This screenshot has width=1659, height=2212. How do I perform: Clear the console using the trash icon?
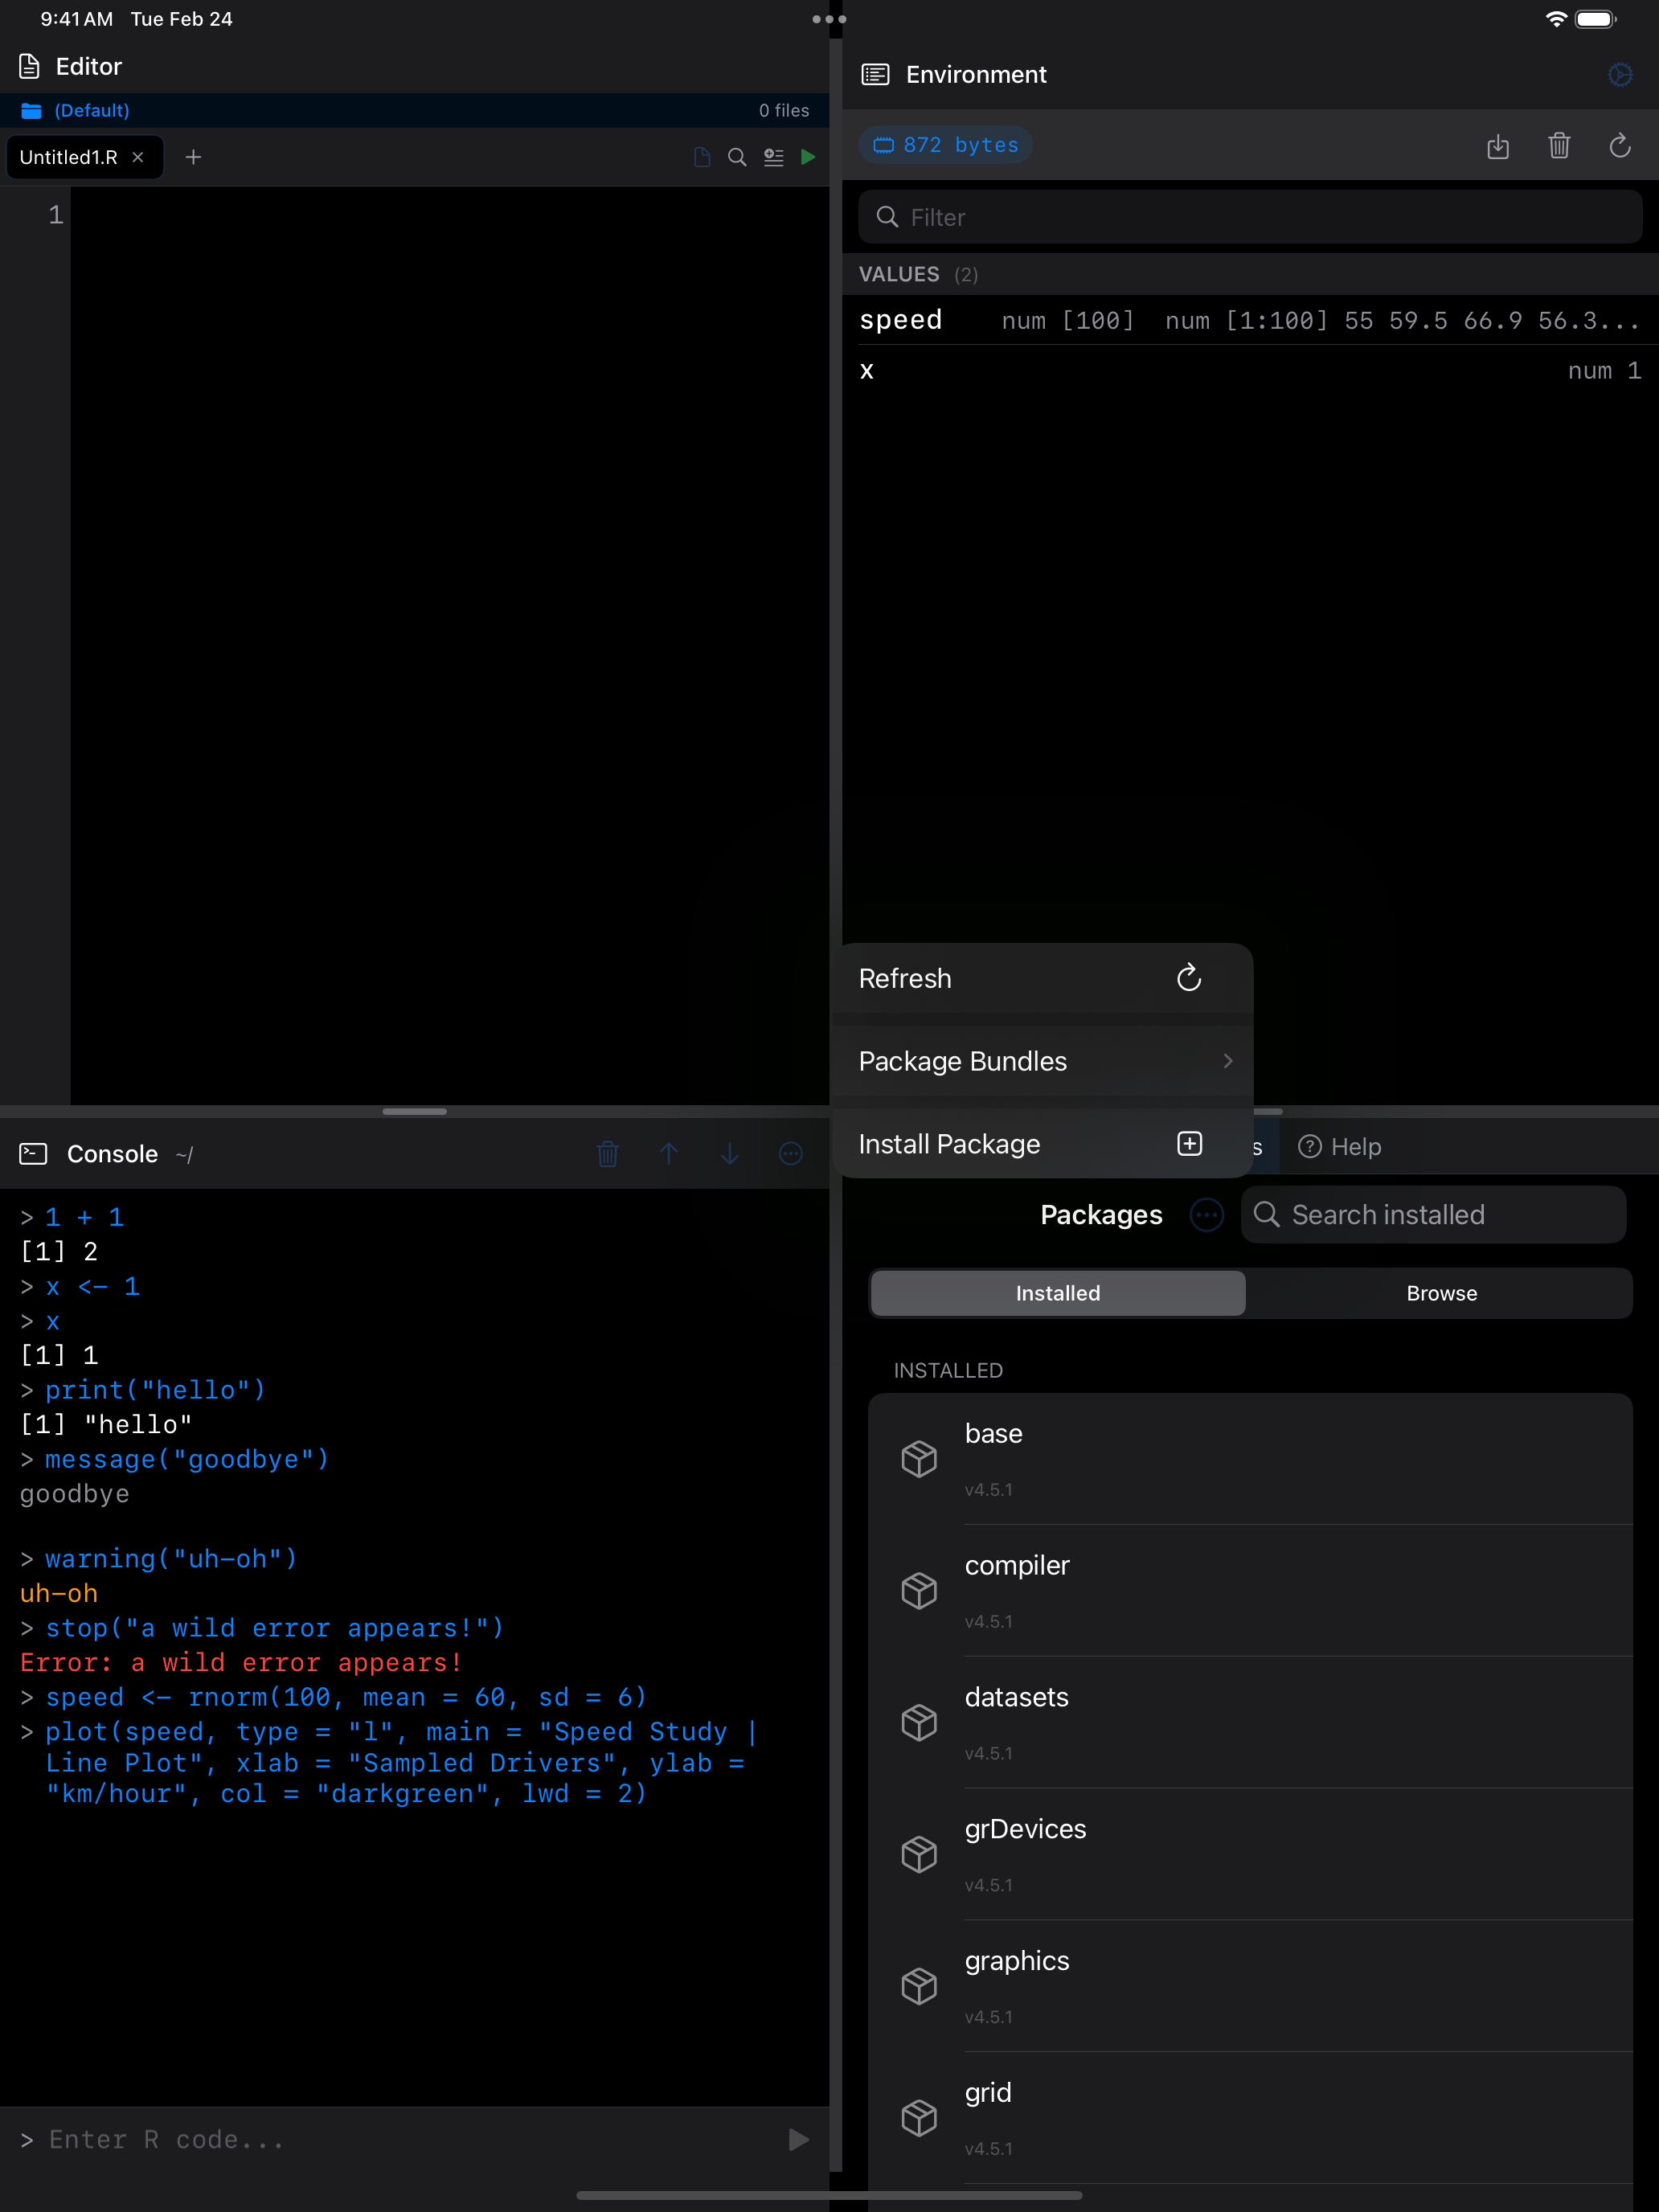[608, 1154]
